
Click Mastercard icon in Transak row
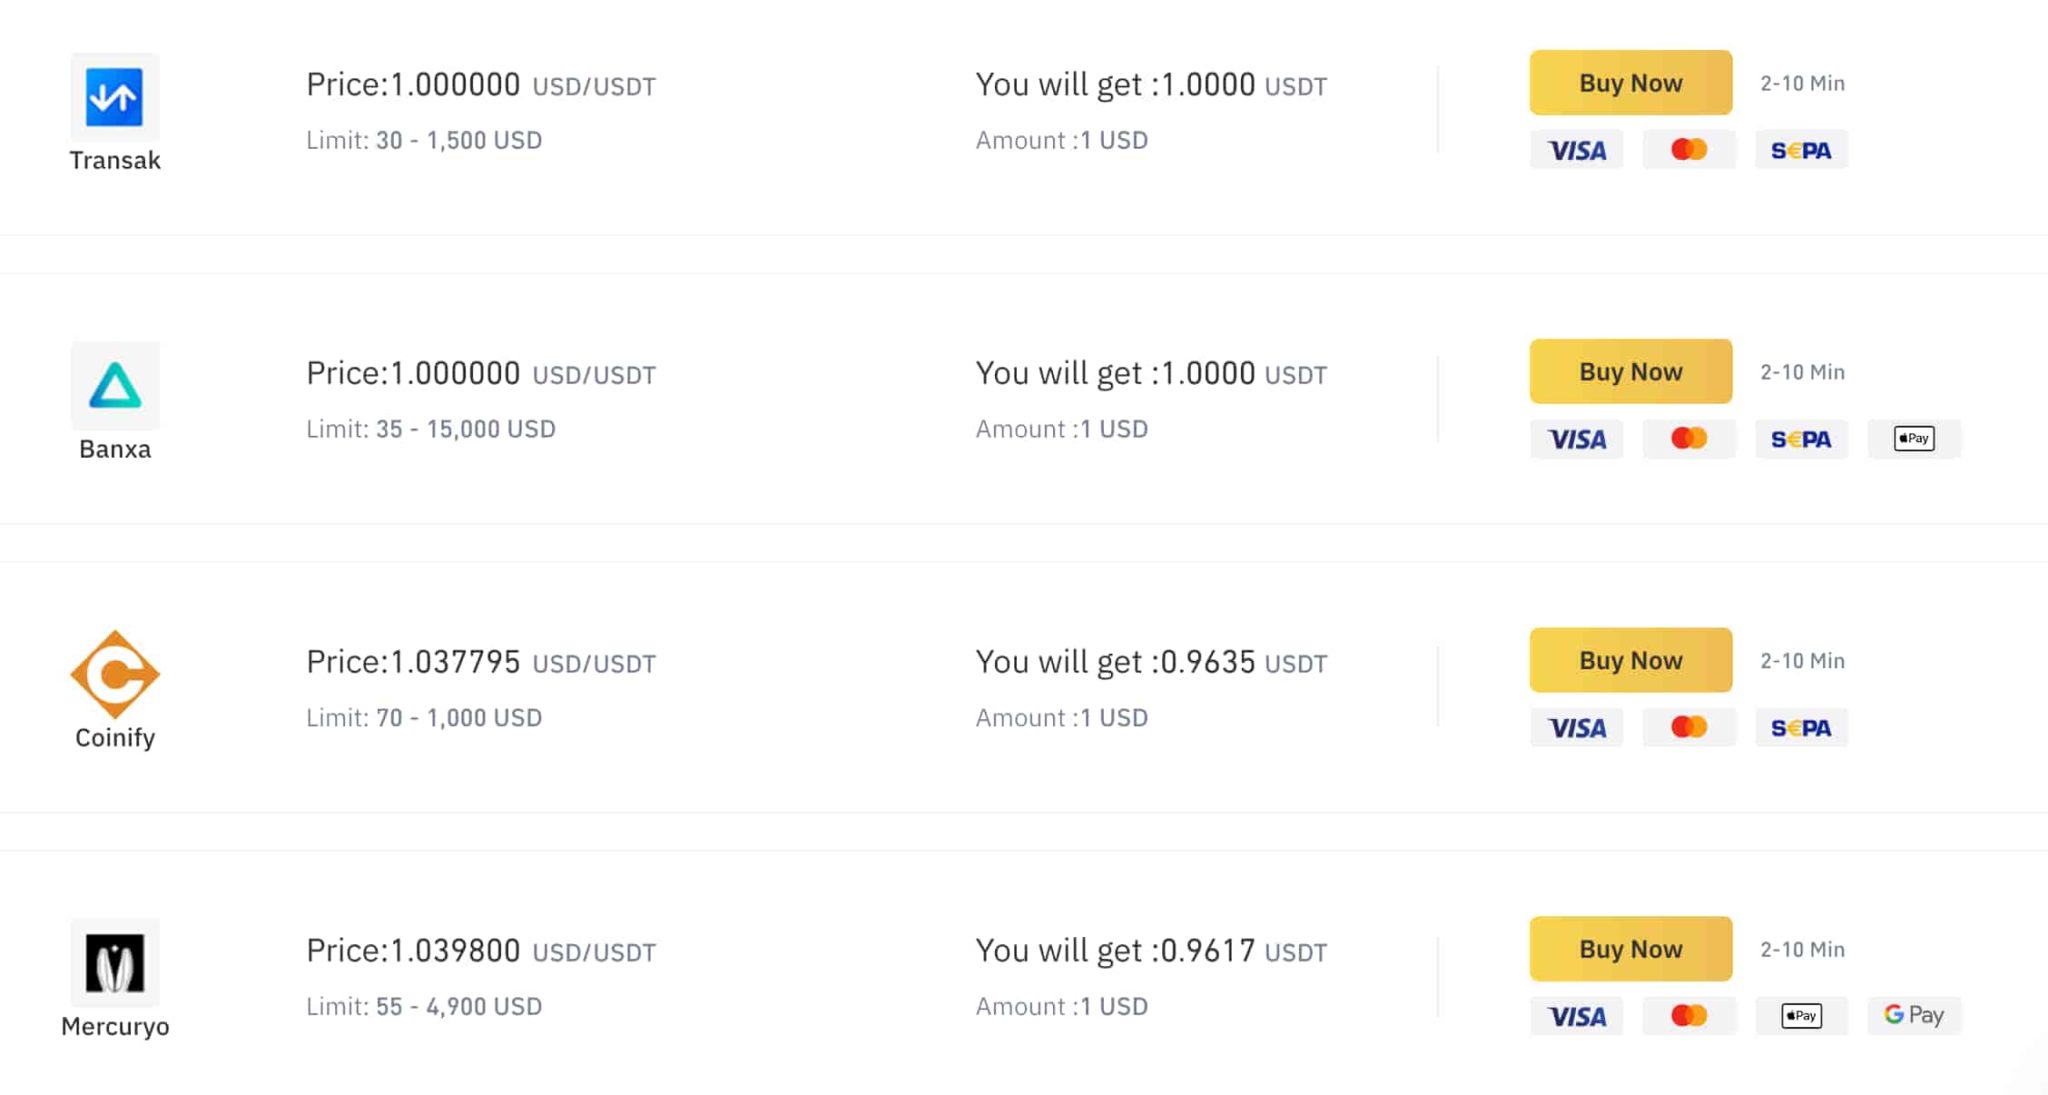click(x=1688, y=150)
